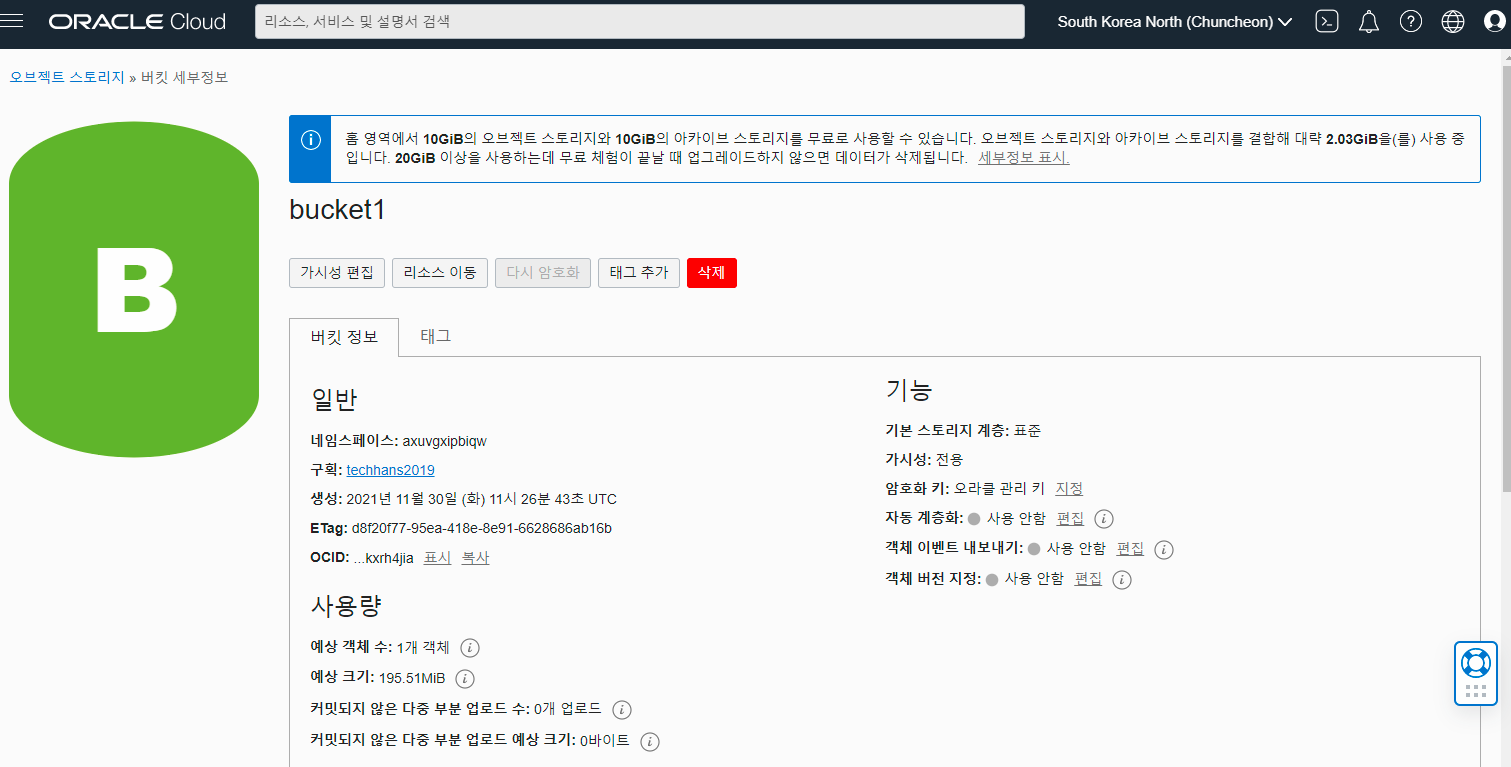Click the green bucket B image
1511x767 pixels.
tap(134, 290)
